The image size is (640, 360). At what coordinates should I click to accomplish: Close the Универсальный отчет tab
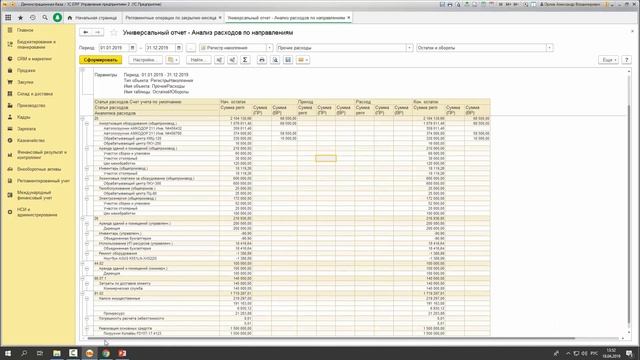(349, 18)
